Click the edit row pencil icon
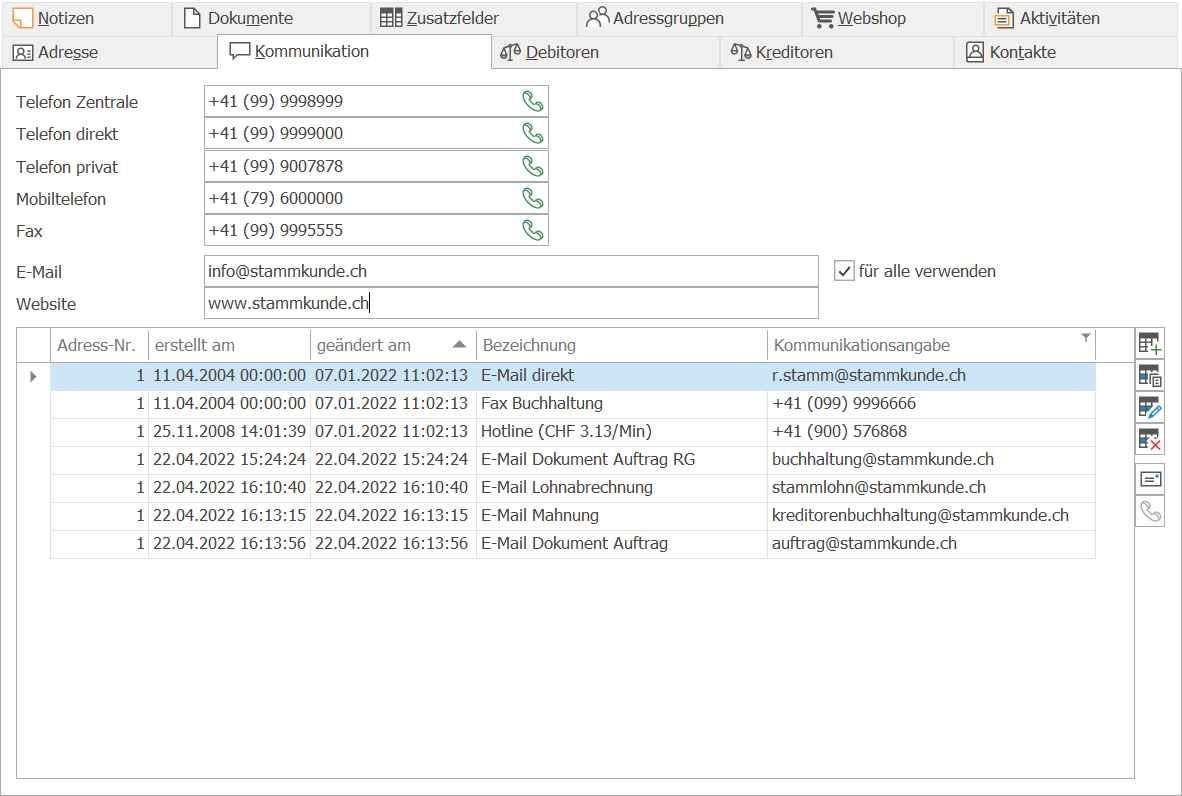Viewport: 1182px width, 796px height. (1150, 408)
